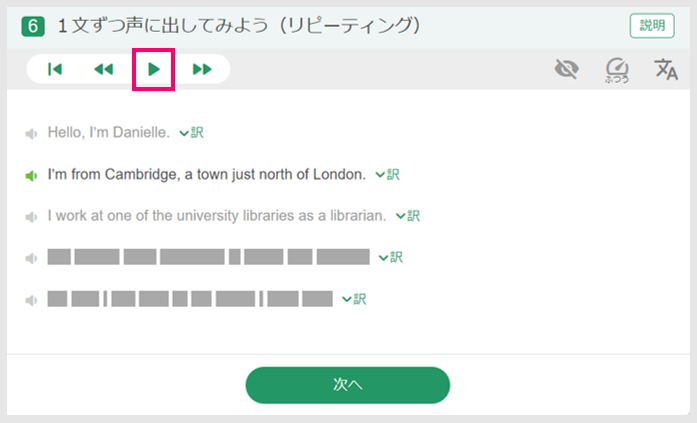Expand 訳 for the fifth masked sentence
The width and height of the screenshot is (697, 423).
coord(354,298)
